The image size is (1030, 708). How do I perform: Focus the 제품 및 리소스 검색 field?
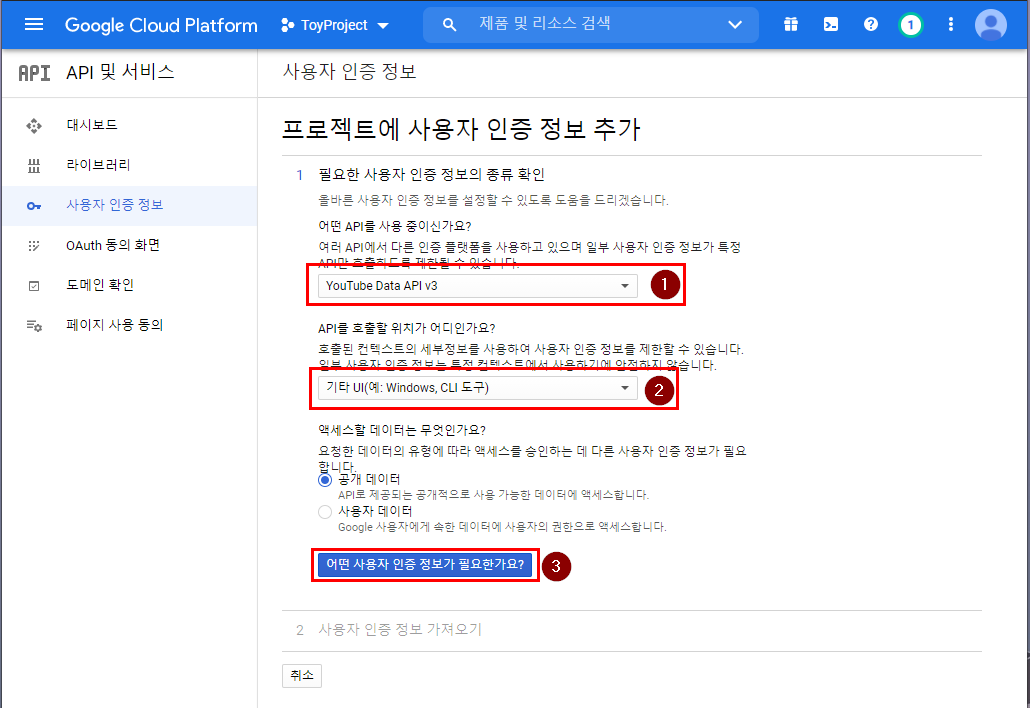coord(591,24)
